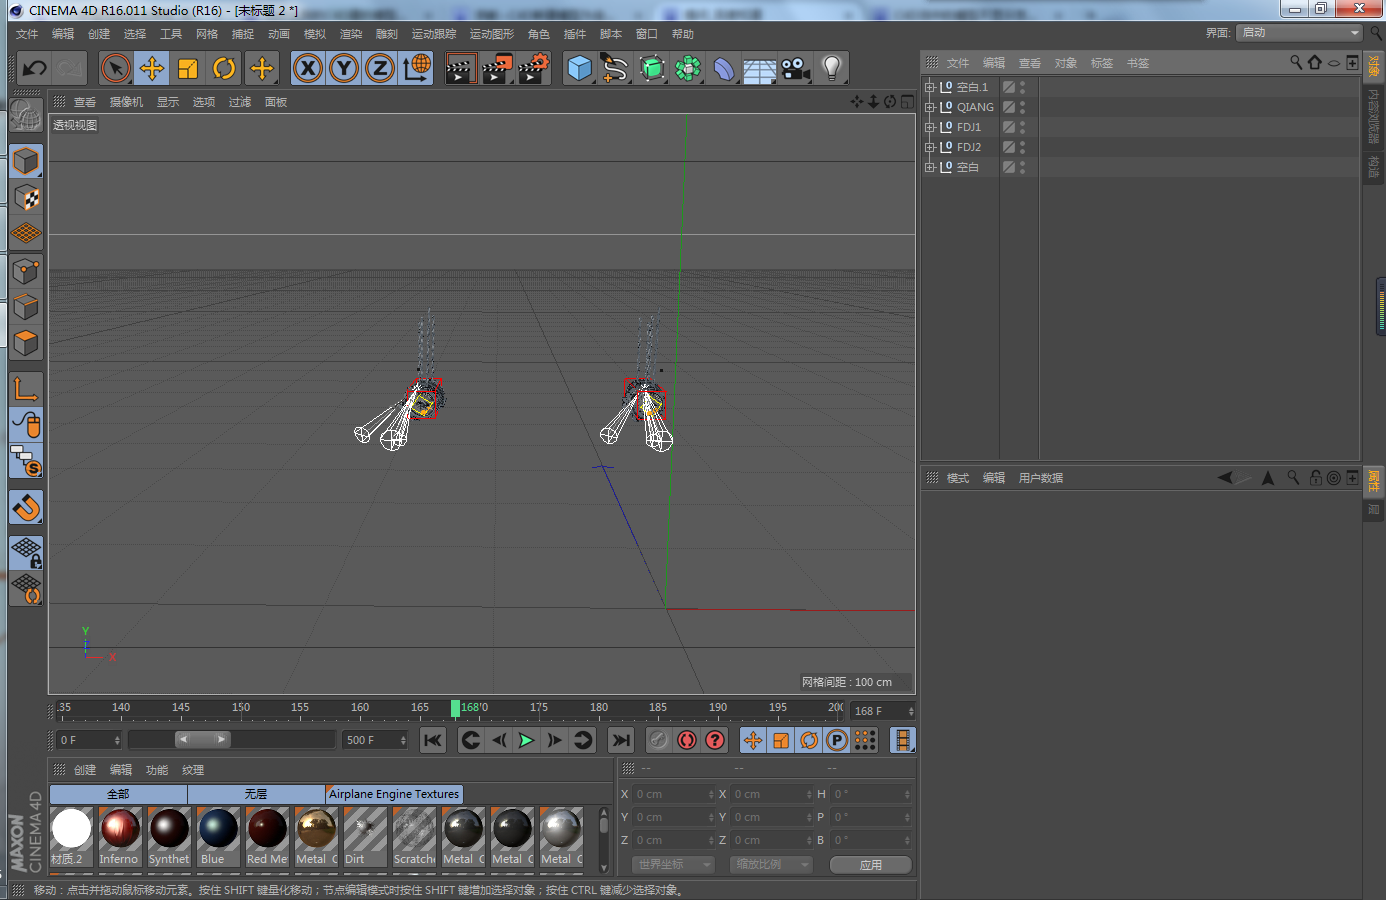1386x900 pixels.
Task: Click the render to picture viewer icon
Action: tap(497, 68)
